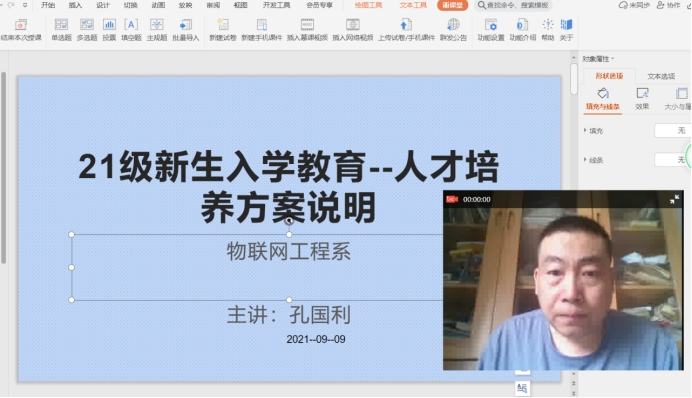Switch to 文本选项 text options tab
Viewport: 692px width, 398px height.
click(661, 76)
